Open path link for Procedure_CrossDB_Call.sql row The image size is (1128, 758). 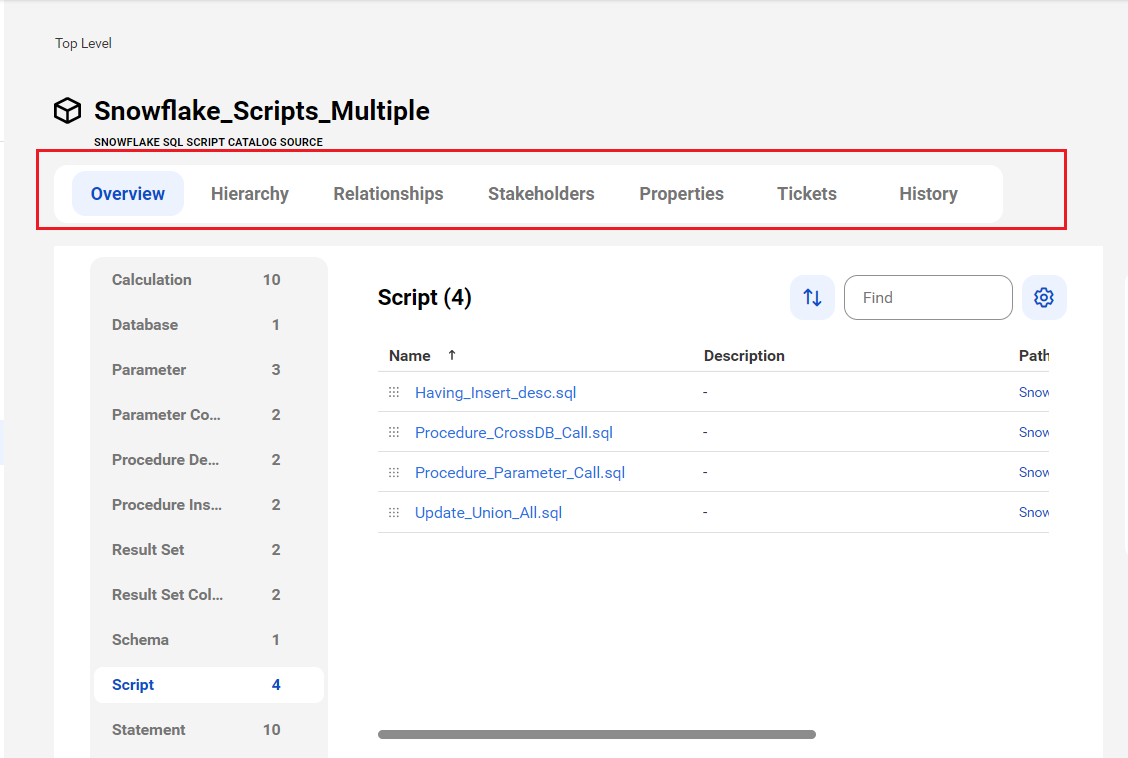click(1034, 432)
